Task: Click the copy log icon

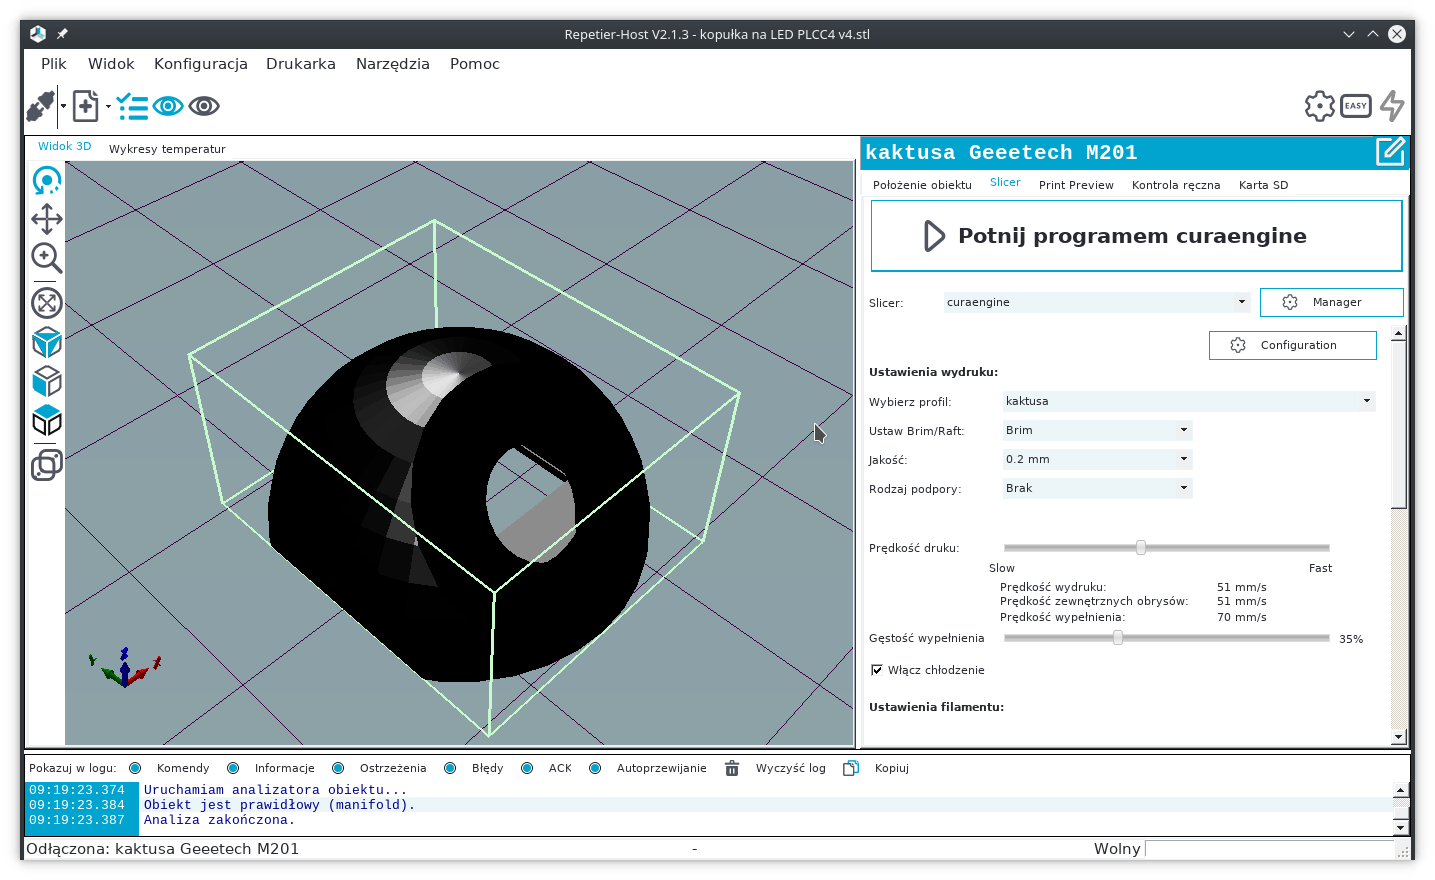Action: [851, 768]
